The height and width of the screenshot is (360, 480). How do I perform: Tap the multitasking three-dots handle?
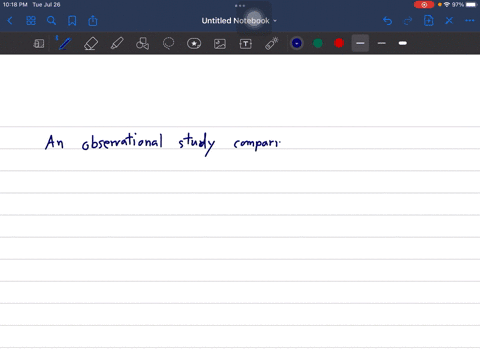point(240,6)
